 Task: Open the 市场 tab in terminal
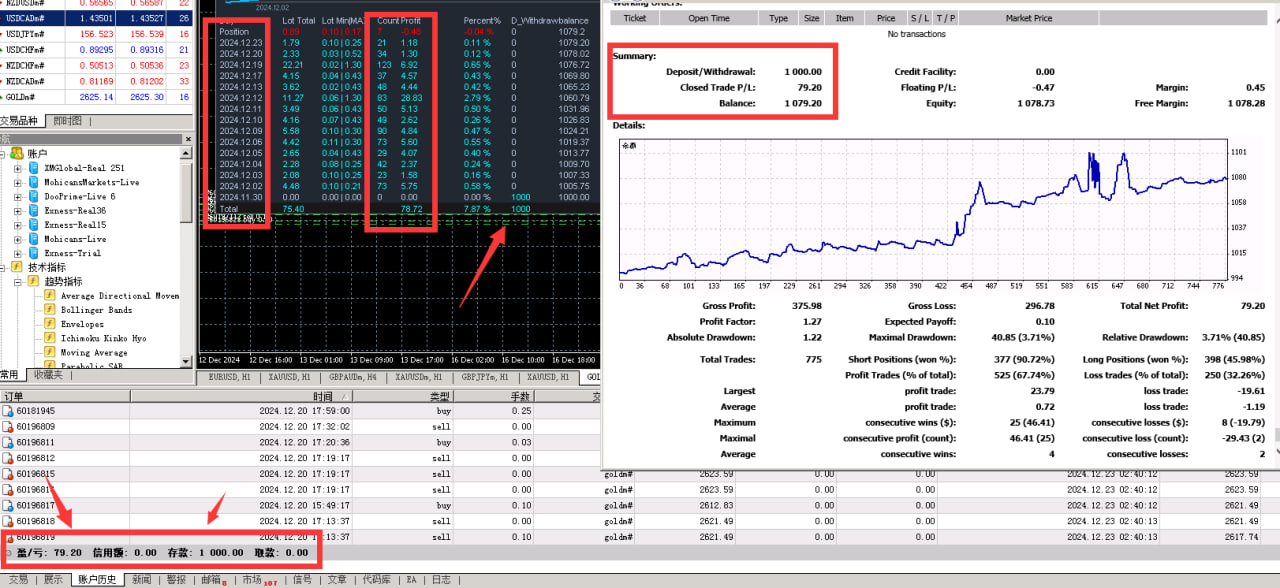point(251,580)
